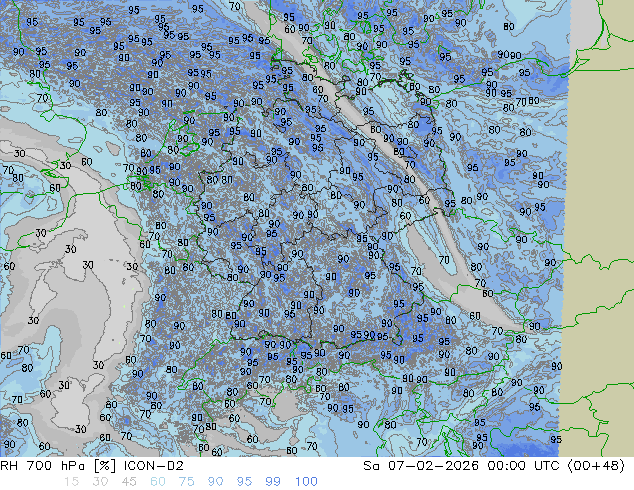634x490 pixels.
Task: Select the 45 value in the color legend
Action: [x=129, y=482]
